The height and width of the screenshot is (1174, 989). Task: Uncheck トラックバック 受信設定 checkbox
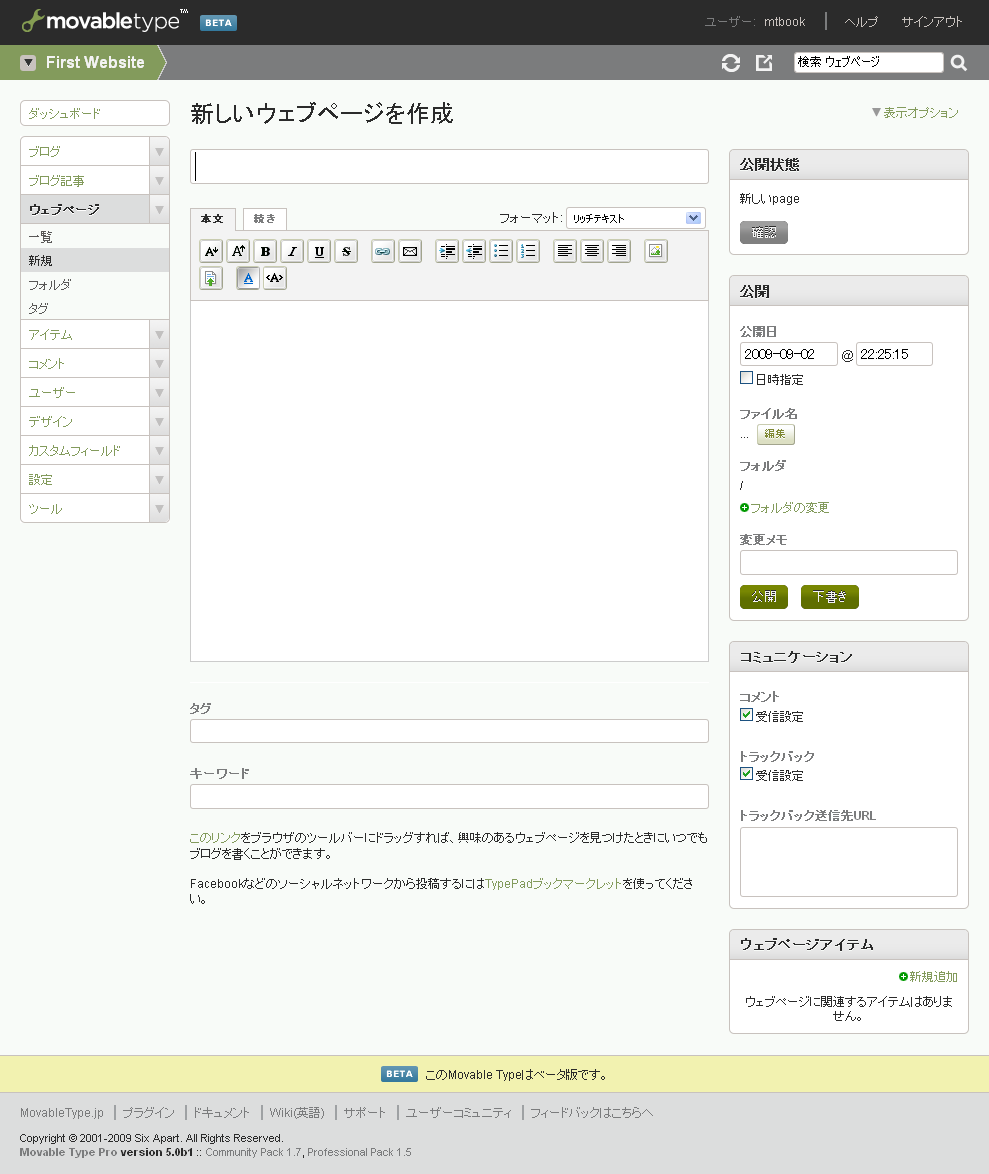point(746,774)
